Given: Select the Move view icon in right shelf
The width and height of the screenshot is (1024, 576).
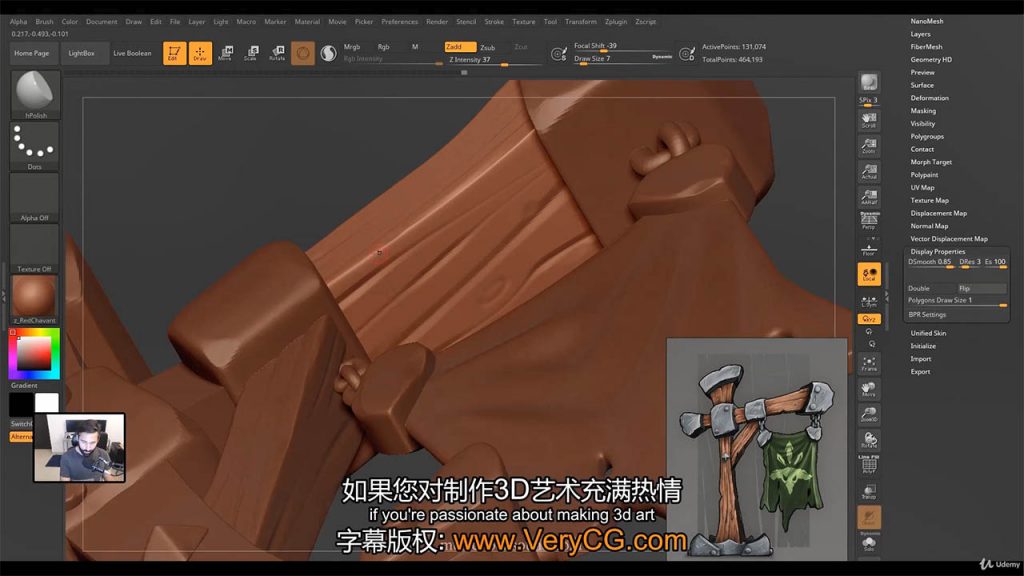Looking at the screenshot, I should click(869, 389).
